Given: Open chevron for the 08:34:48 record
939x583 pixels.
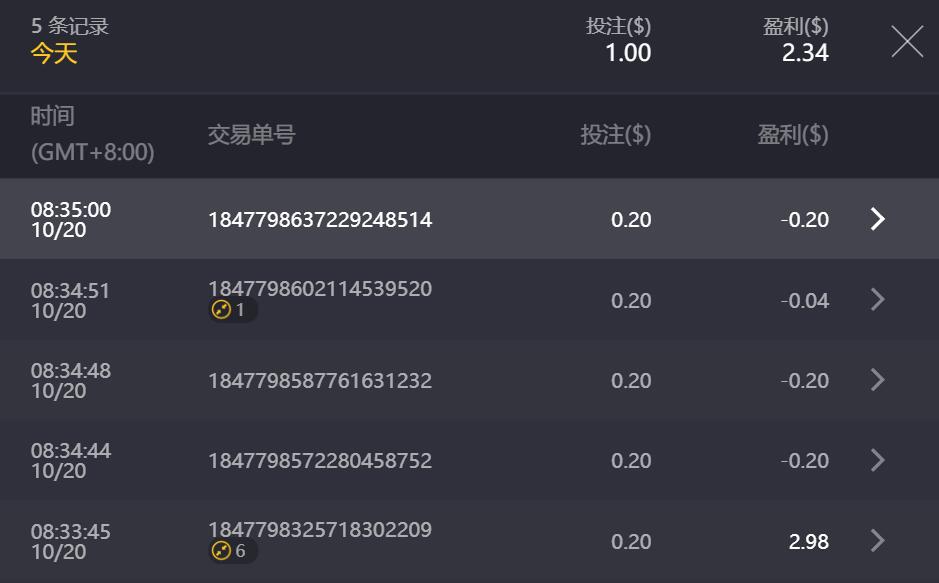Looking at the screenshot, I should pos(878,379).
